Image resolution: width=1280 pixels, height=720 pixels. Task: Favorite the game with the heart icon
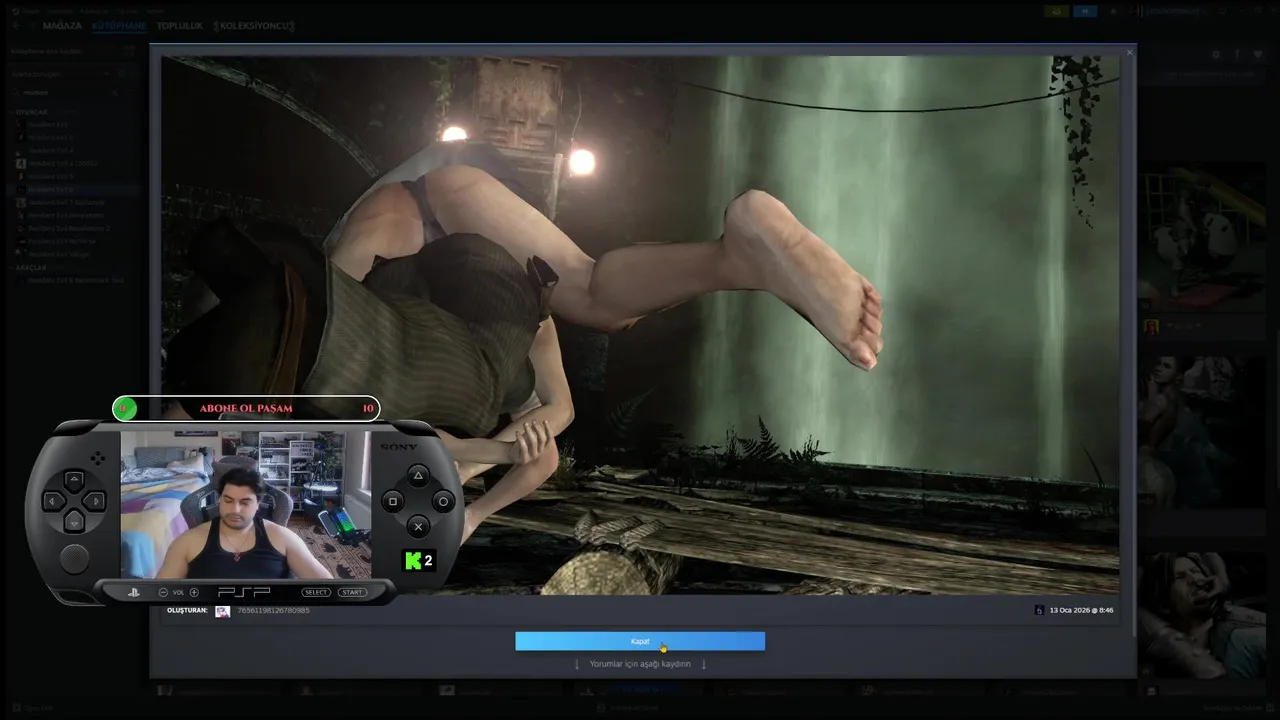(x=1258, y=54)
